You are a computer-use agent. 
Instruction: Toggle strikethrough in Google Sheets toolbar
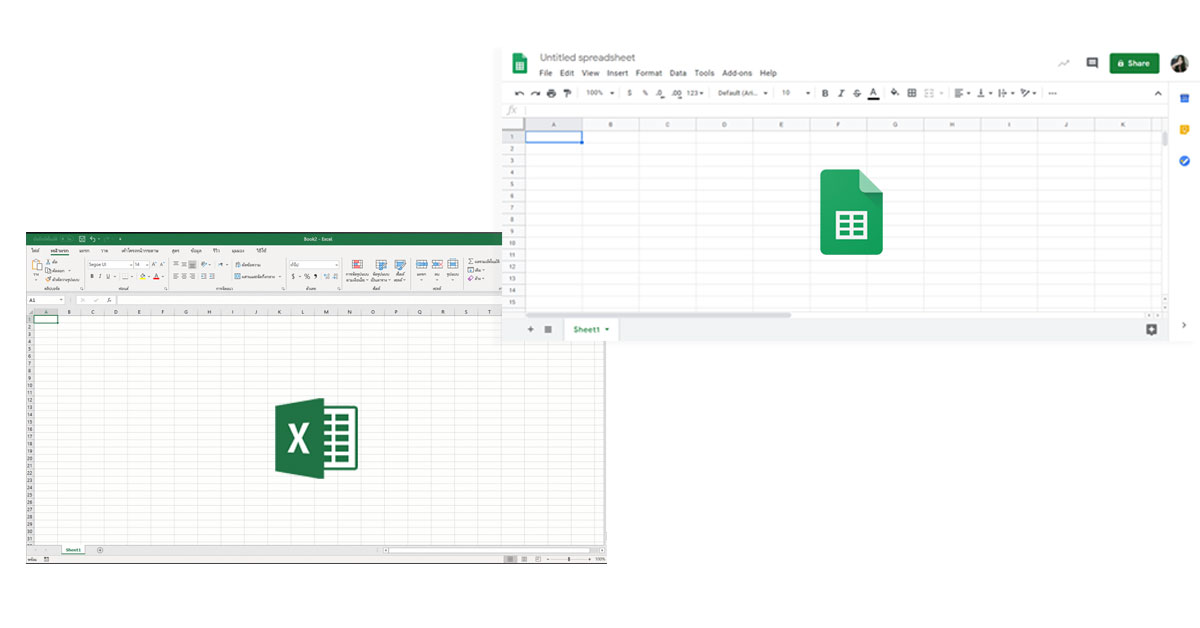(x=857, y=93)
